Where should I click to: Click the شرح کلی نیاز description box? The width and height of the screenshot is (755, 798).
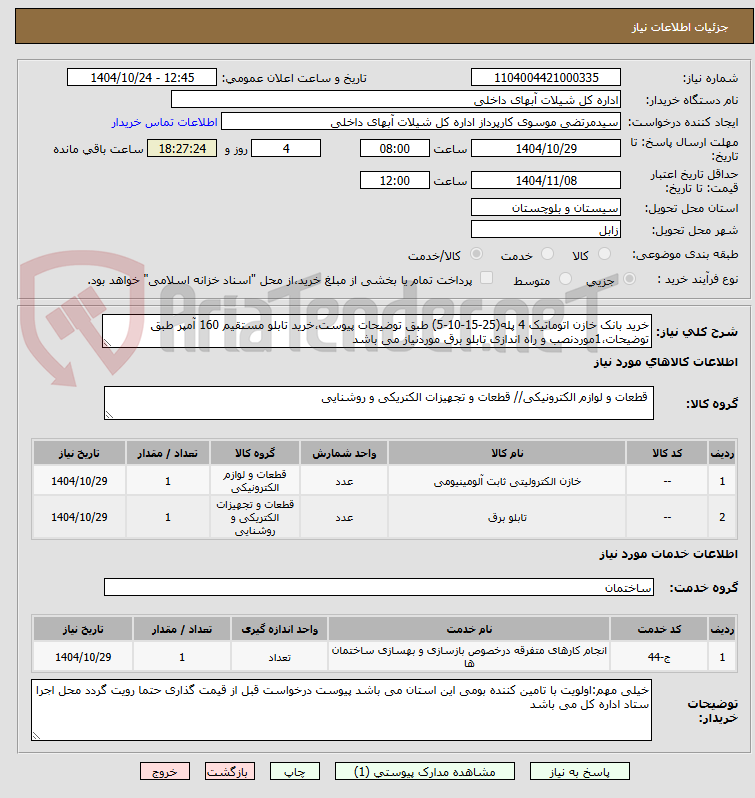[377, 331]
